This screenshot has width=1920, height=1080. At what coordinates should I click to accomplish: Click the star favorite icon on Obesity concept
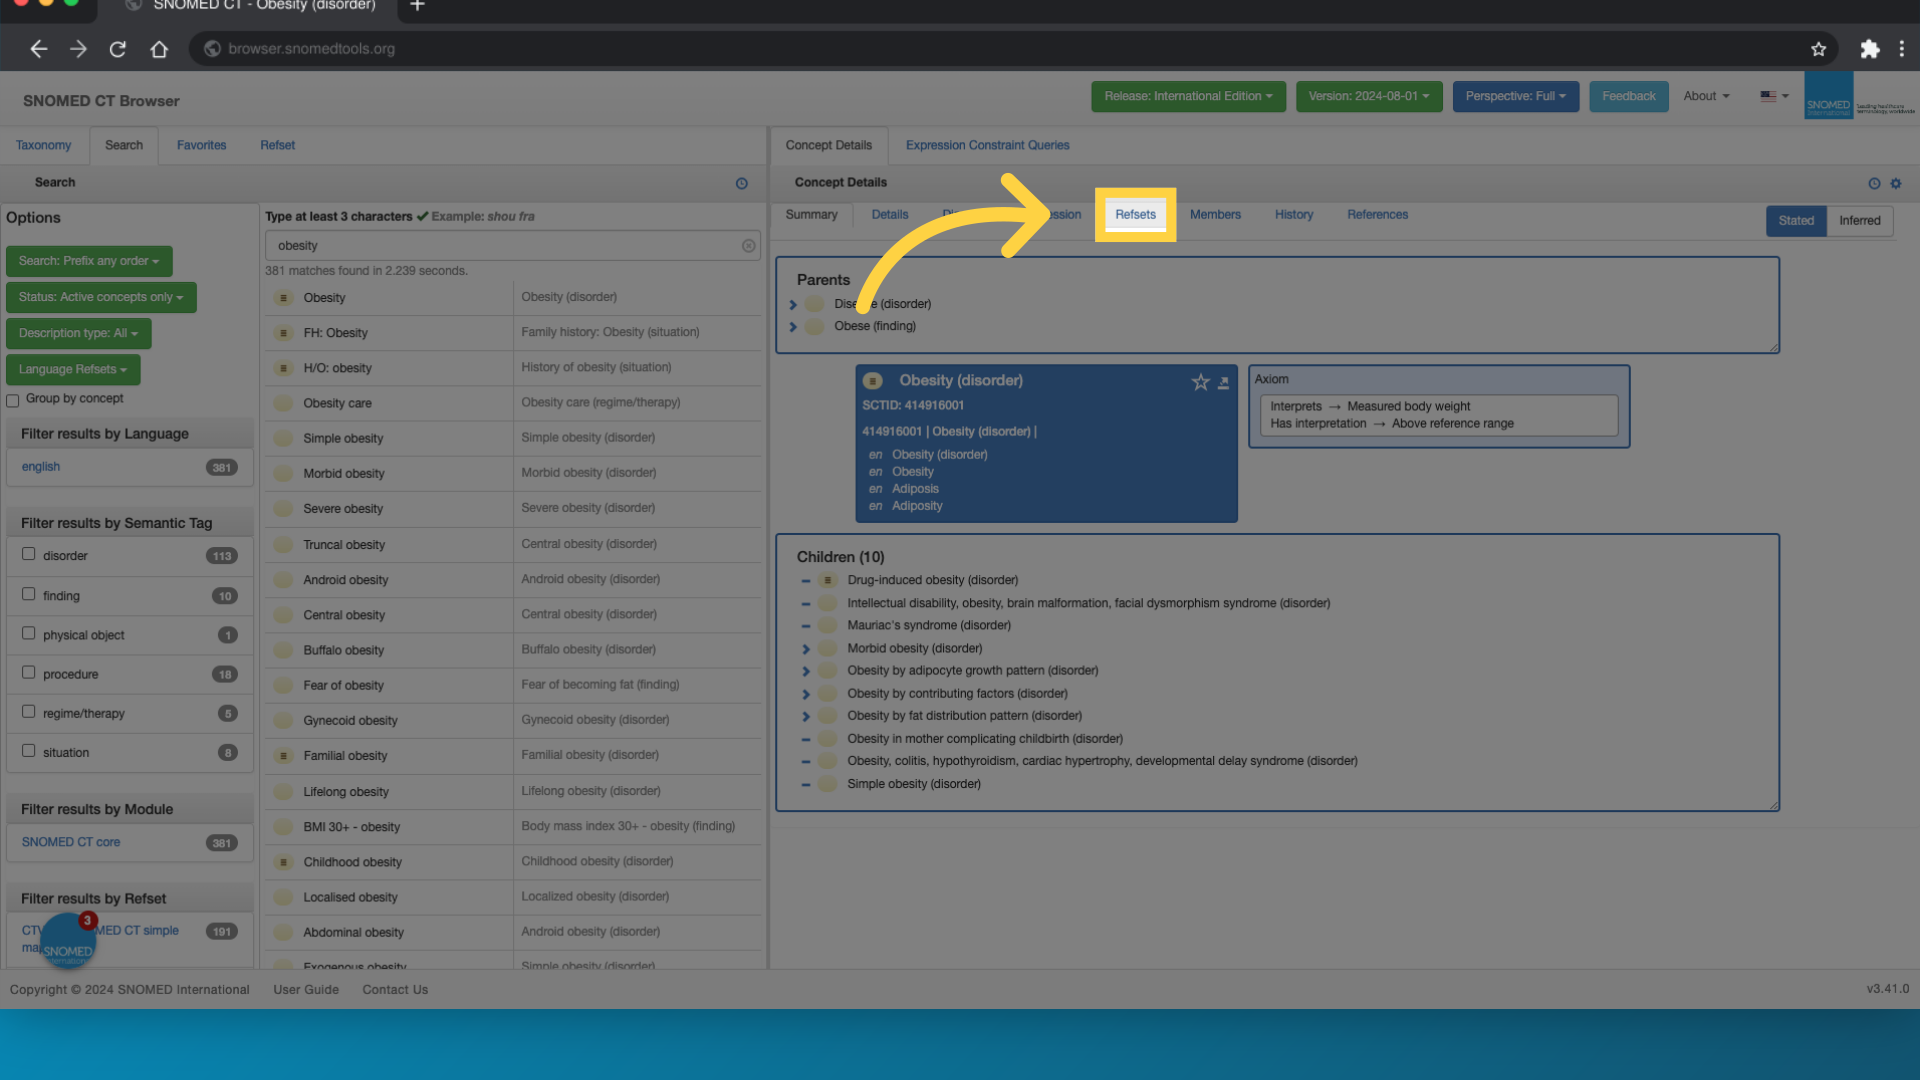coord(1200,382)
